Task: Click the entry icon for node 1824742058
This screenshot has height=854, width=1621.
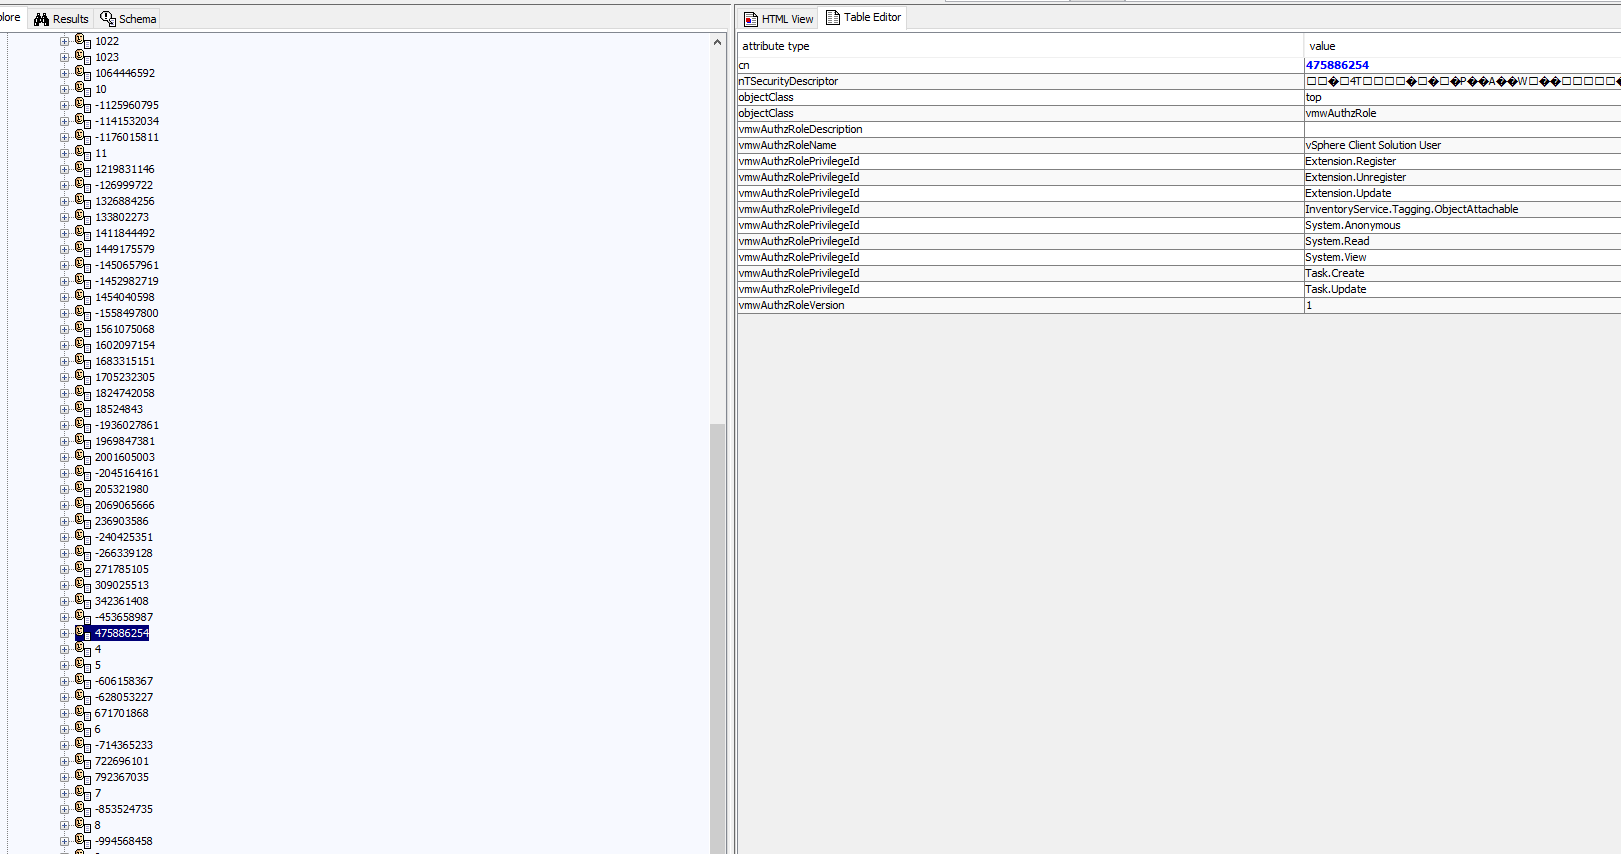Action: [x=83, y=393]
